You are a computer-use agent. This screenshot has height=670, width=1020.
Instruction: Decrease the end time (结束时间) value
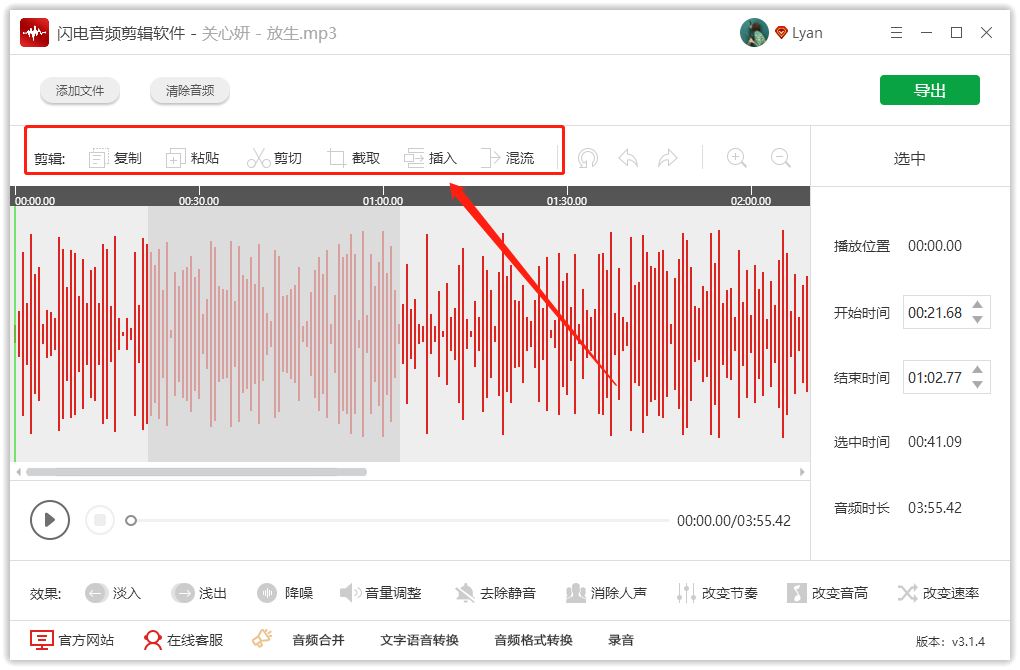977,384
